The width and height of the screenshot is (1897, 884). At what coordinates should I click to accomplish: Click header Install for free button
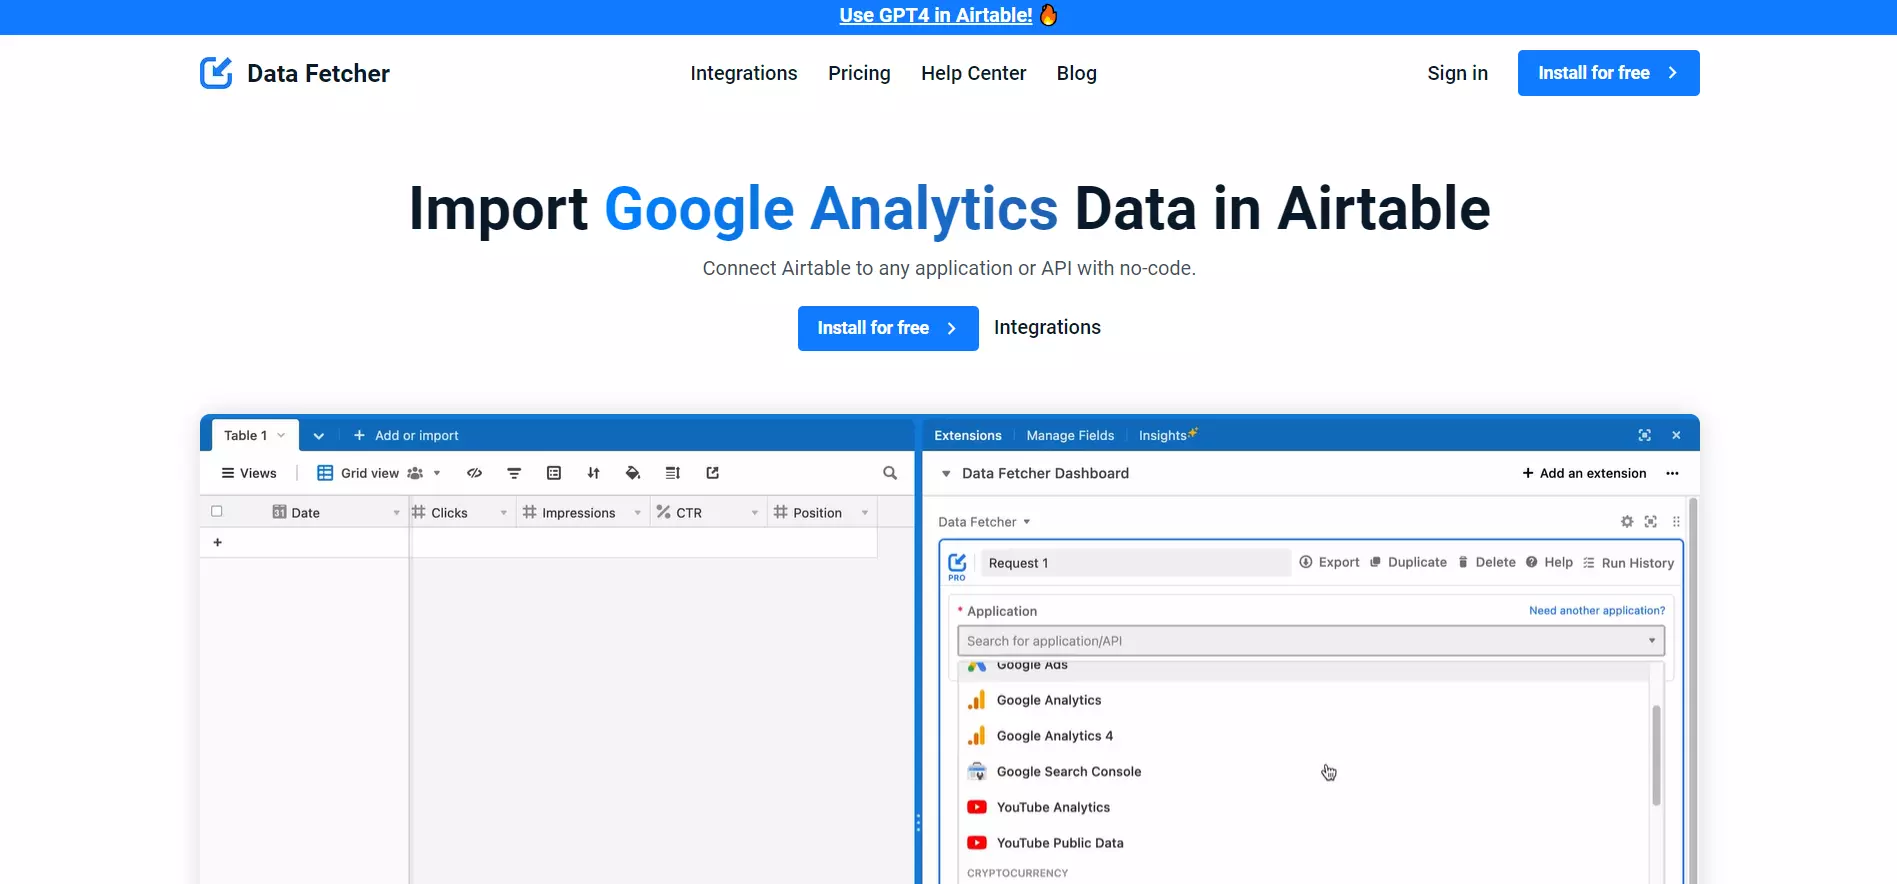[1608, 73]
